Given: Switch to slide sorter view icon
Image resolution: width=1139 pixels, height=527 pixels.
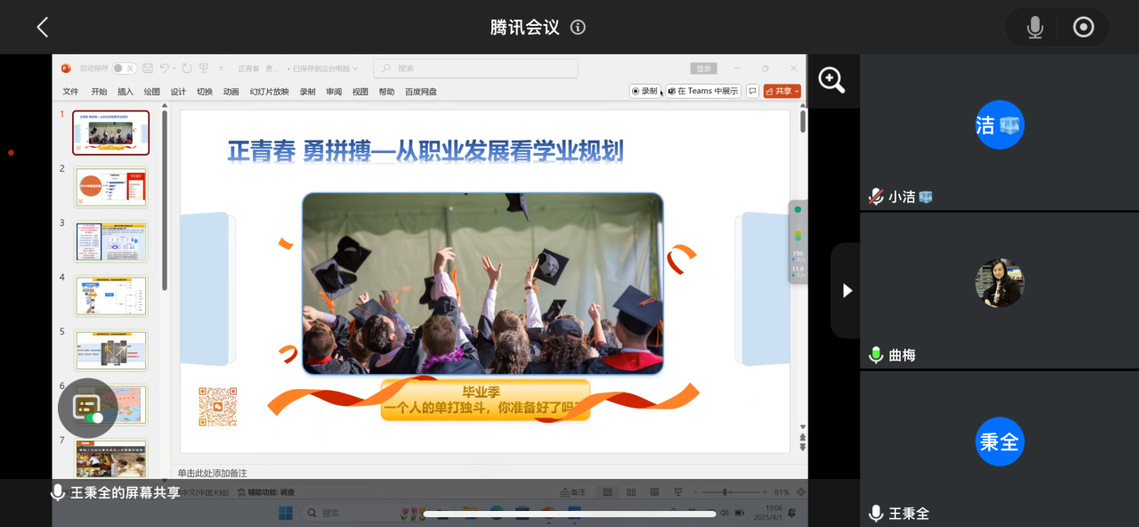Looking at the screenshot, I should pos(631,492).
